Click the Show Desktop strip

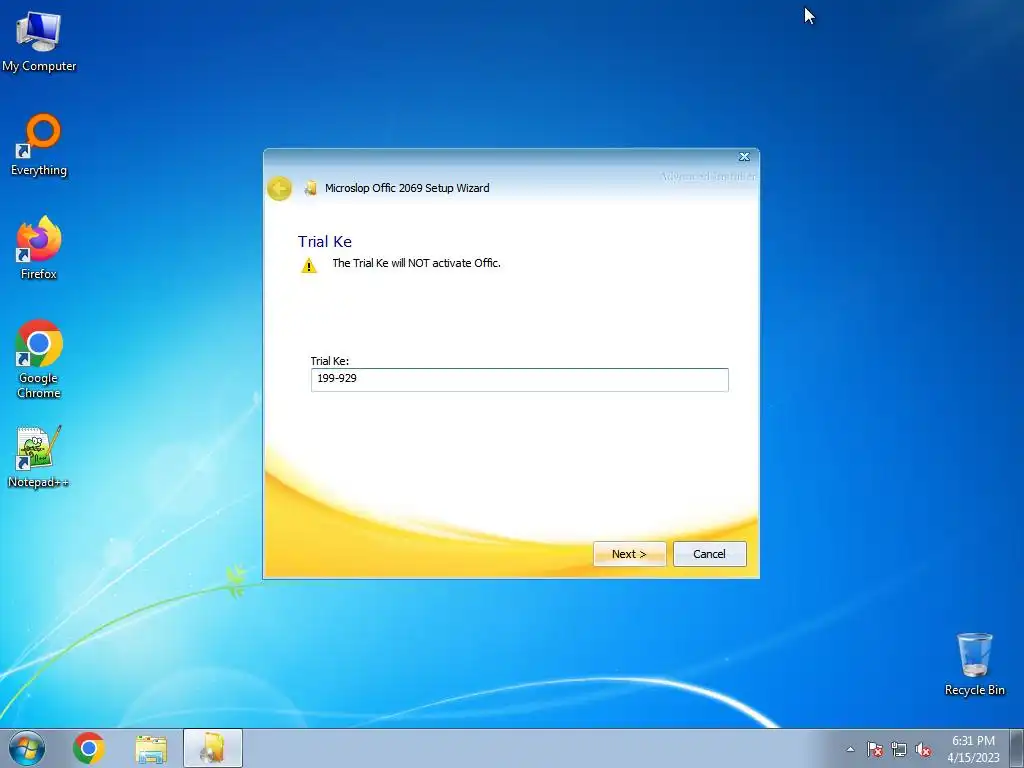(x=1017, y=748)
